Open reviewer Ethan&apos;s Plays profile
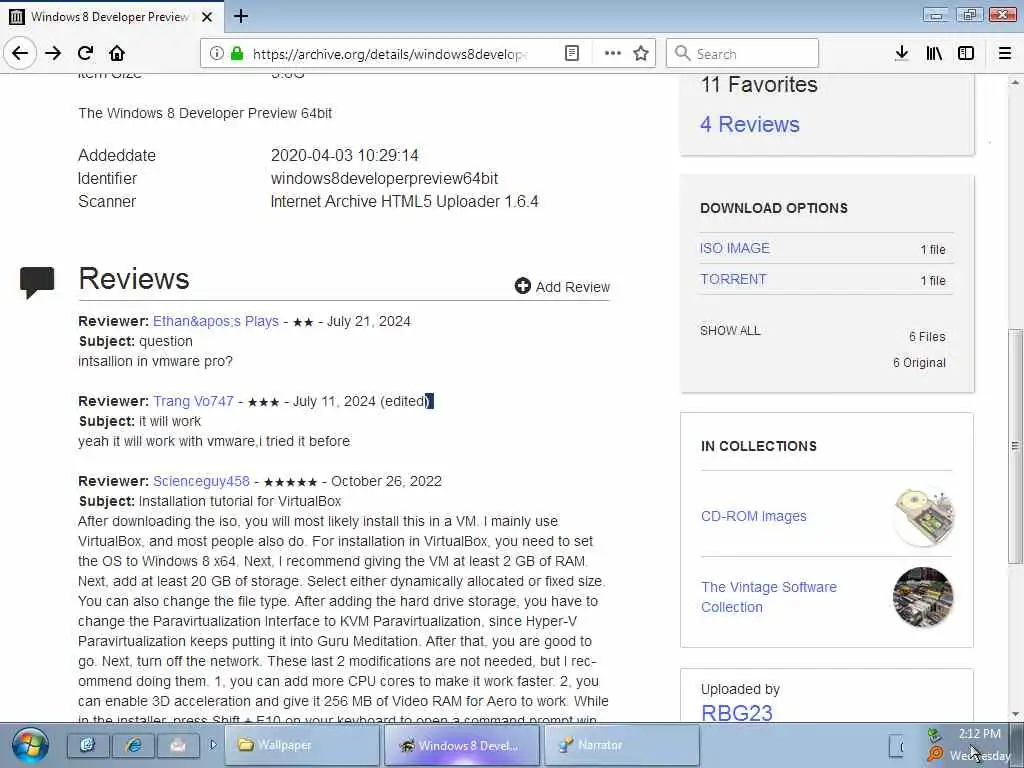Viewport: 1024px width, 768px height. 216,321
